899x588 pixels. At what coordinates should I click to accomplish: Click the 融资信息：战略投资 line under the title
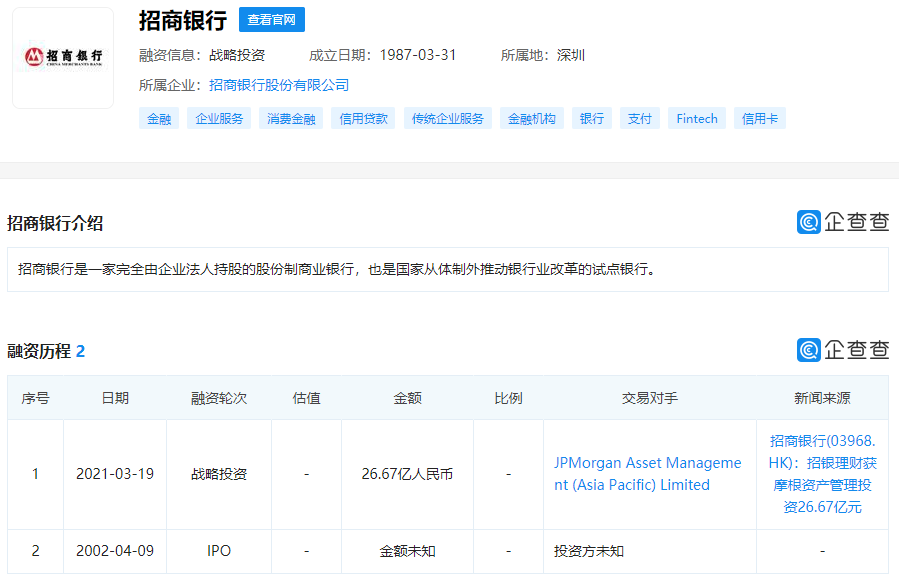(202, 56)
